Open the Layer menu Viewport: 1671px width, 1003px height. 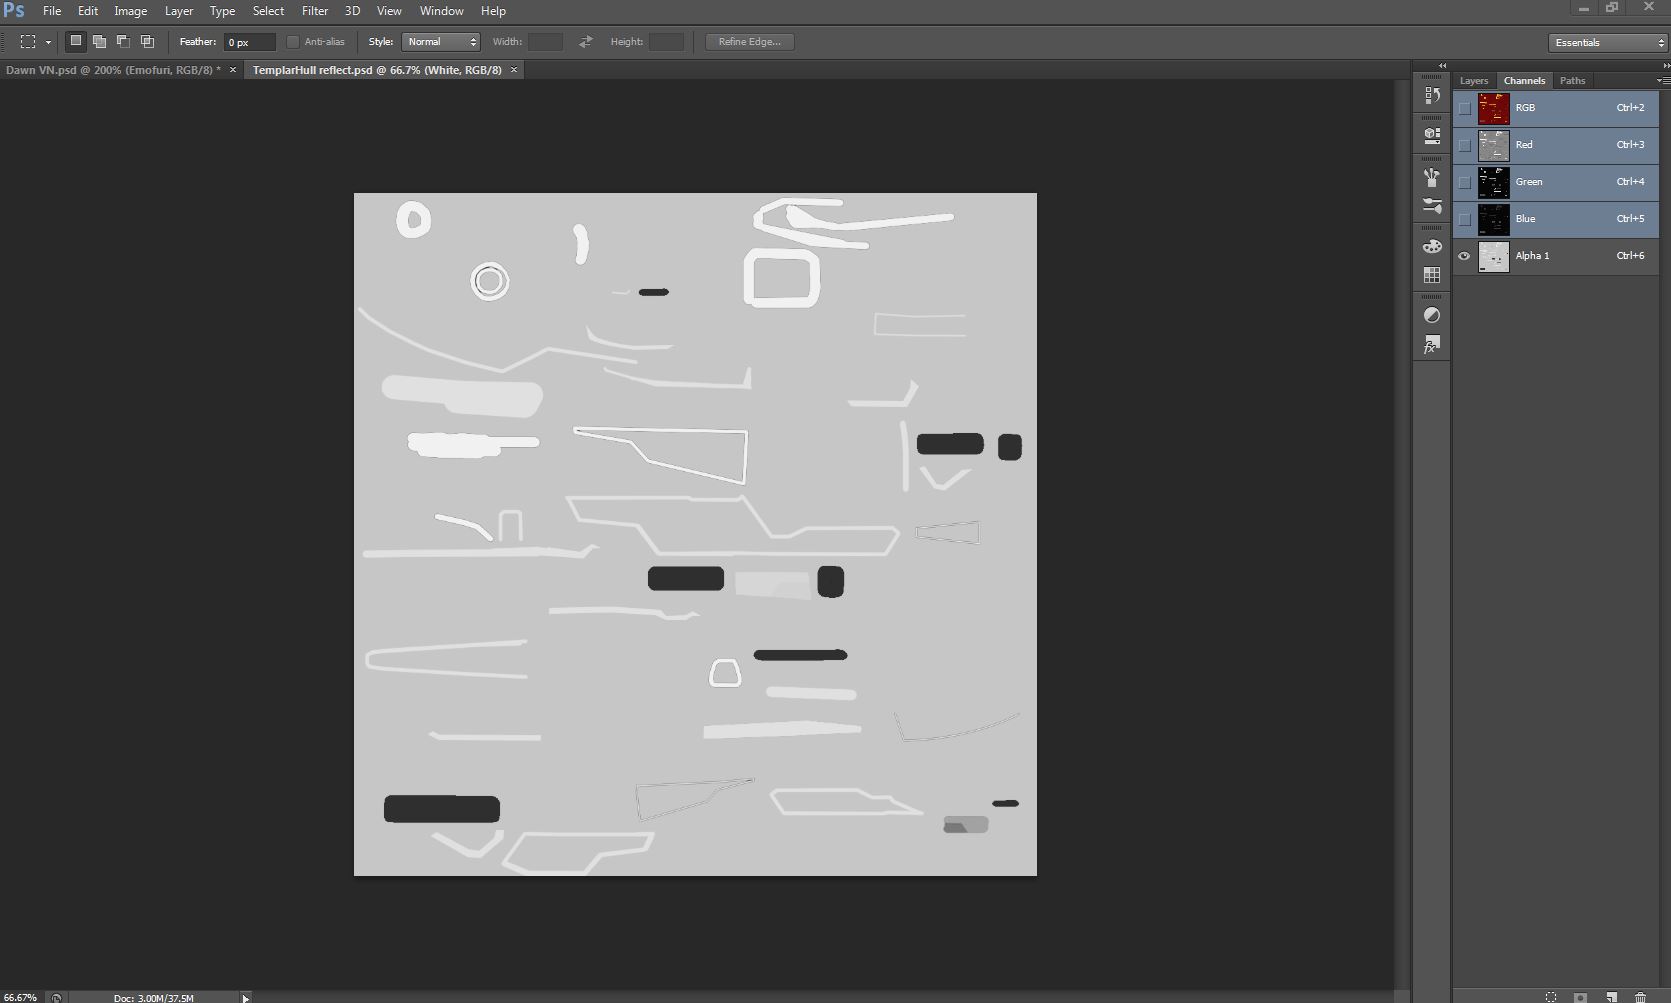[x=179, y=11]
